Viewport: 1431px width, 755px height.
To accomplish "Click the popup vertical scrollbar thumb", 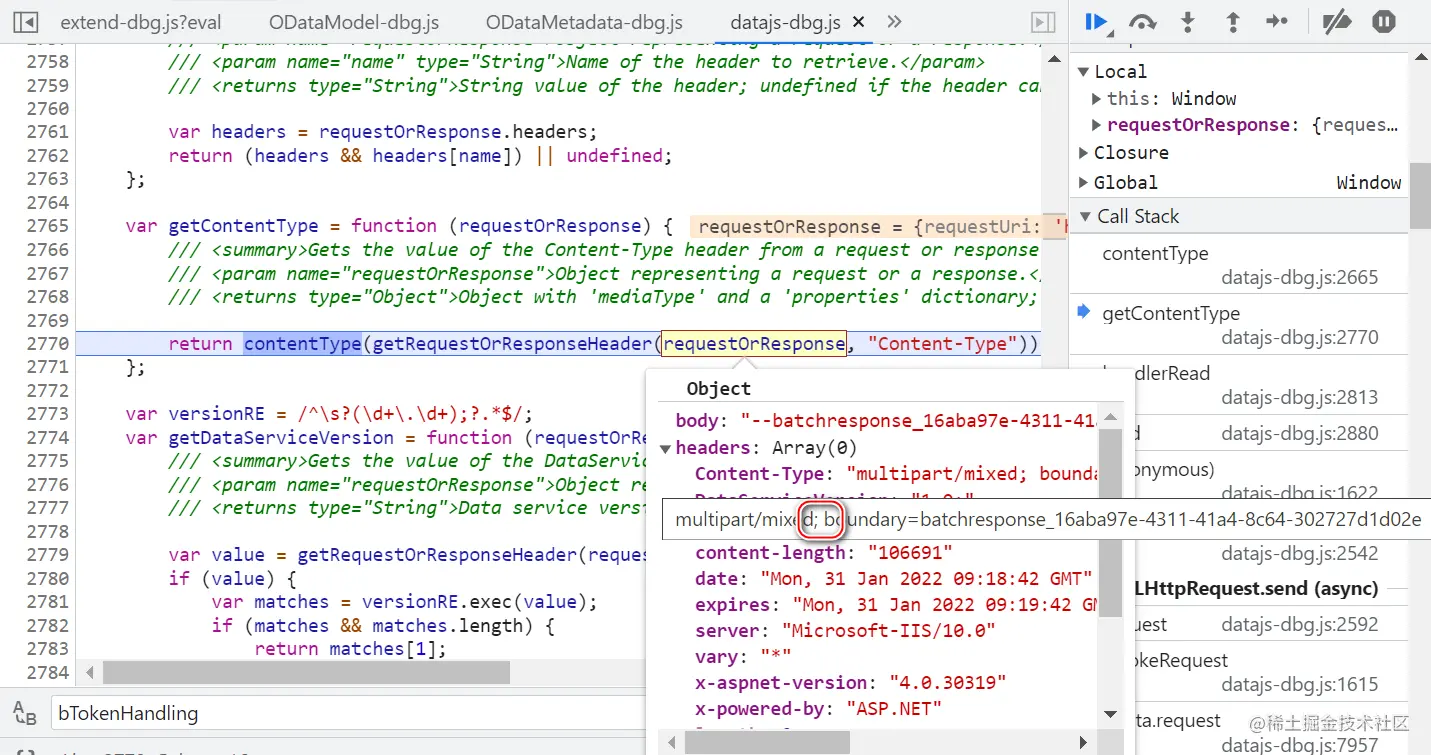I will [1109, 524].
